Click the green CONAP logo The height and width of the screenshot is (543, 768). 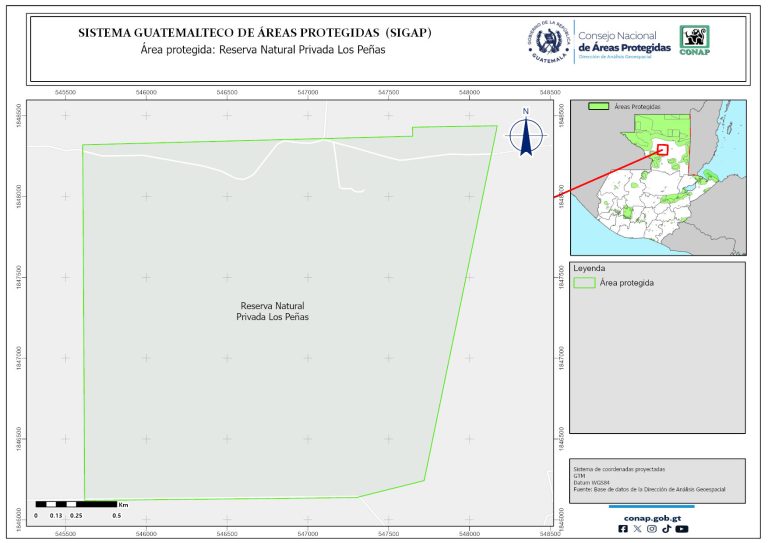[696, 41]
